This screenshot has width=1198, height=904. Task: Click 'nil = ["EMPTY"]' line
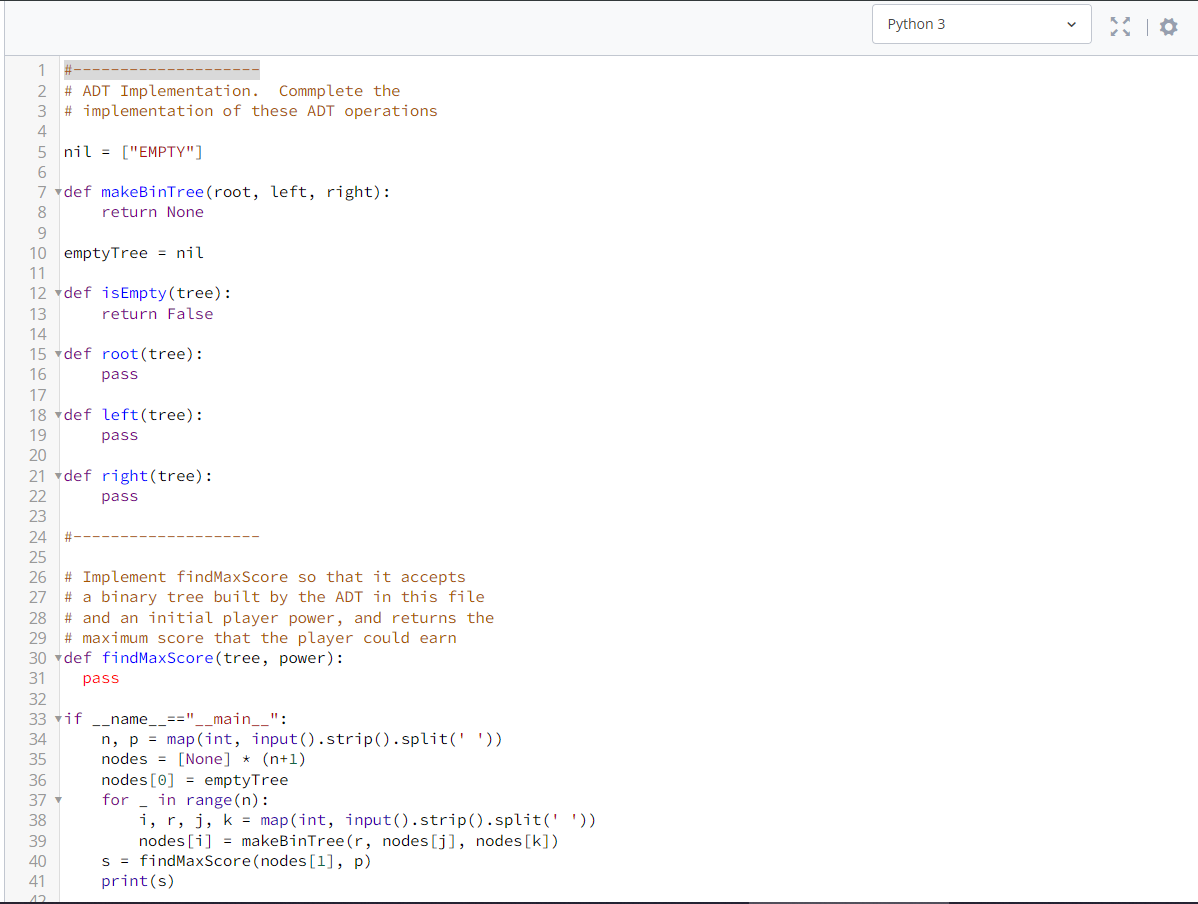pos(133,152)
